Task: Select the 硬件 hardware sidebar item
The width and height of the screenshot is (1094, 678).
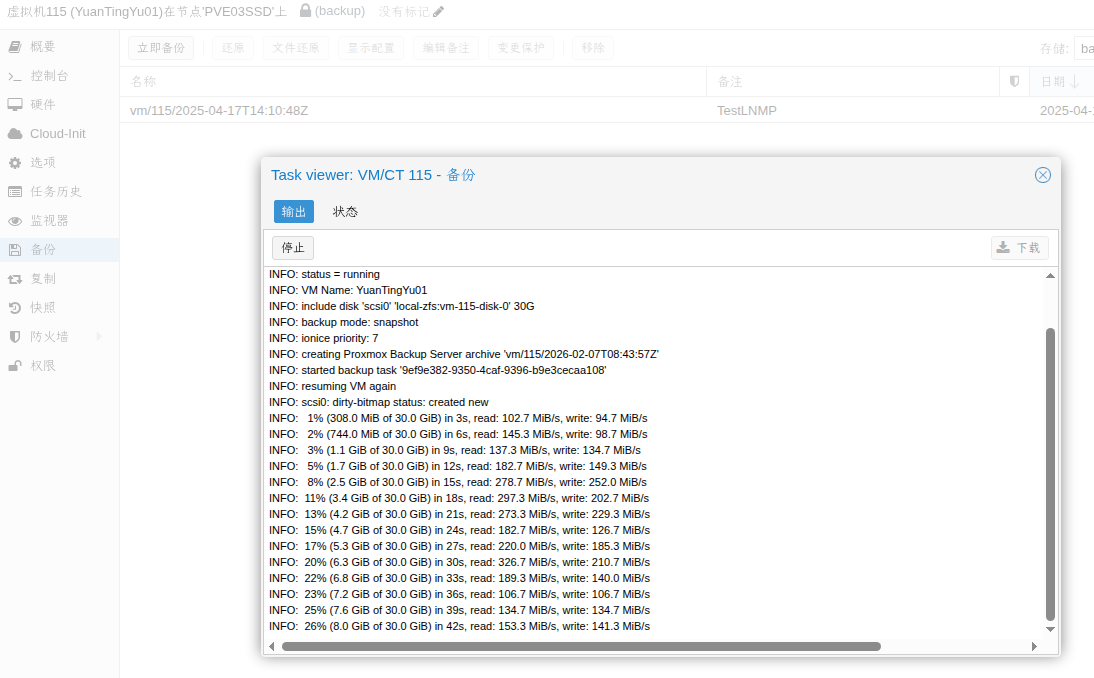Action: pos(42,105)
